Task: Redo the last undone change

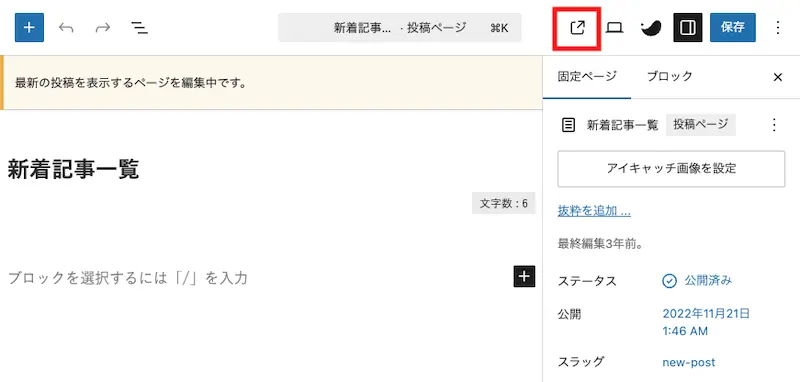Action: 103,28
